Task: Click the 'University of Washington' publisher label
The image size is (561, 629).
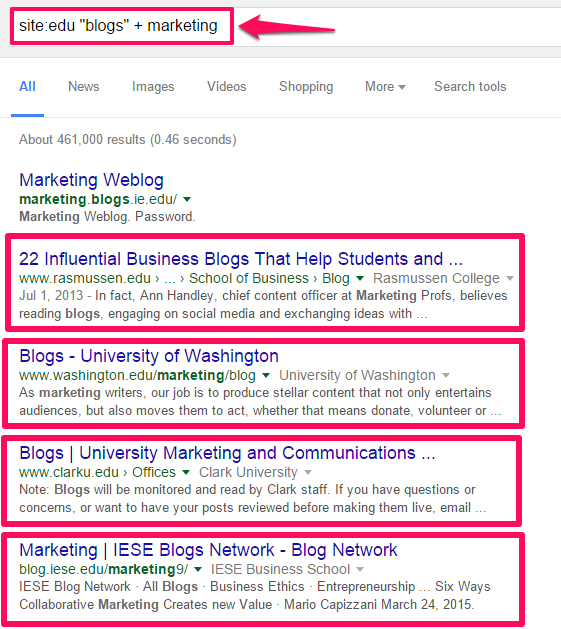Action: 357,375
